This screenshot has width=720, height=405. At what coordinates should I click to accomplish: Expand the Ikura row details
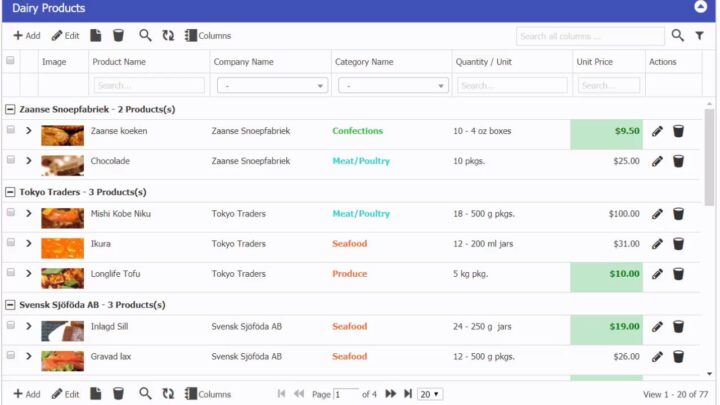pyautogui.click(x=29, y=243)
